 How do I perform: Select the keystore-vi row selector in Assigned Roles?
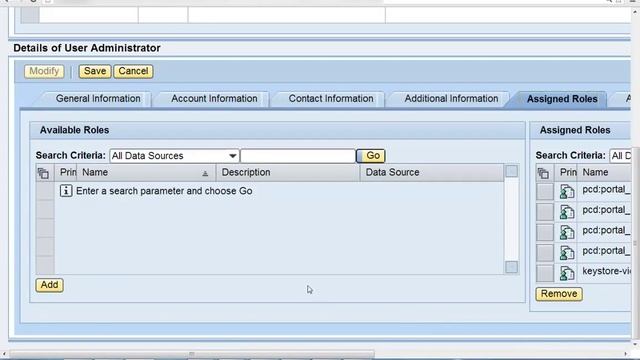pyautogui.click(x=545, y=273)
